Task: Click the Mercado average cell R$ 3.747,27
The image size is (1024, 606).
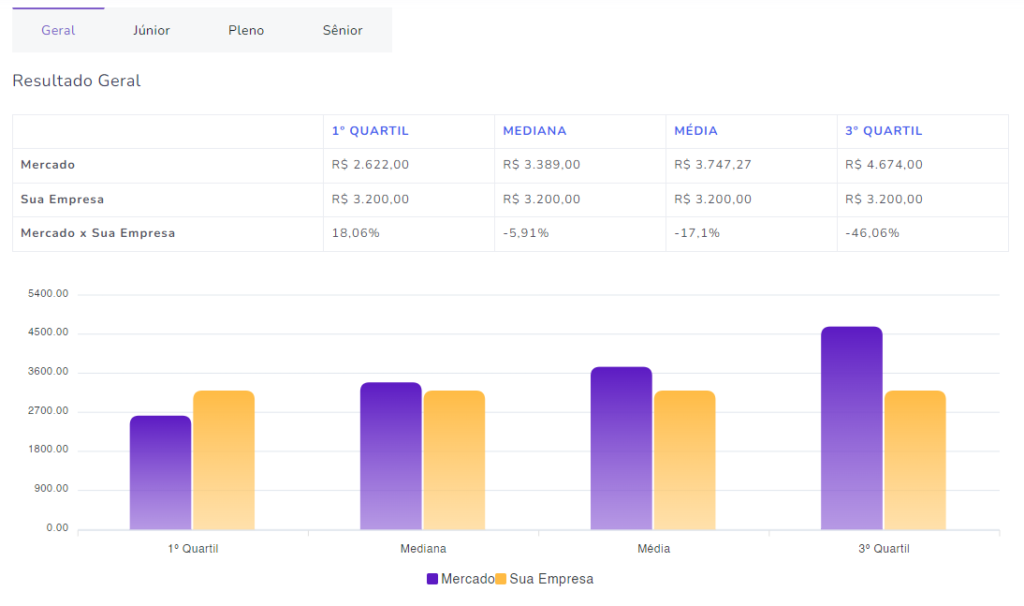Action: tap(712, 165)
